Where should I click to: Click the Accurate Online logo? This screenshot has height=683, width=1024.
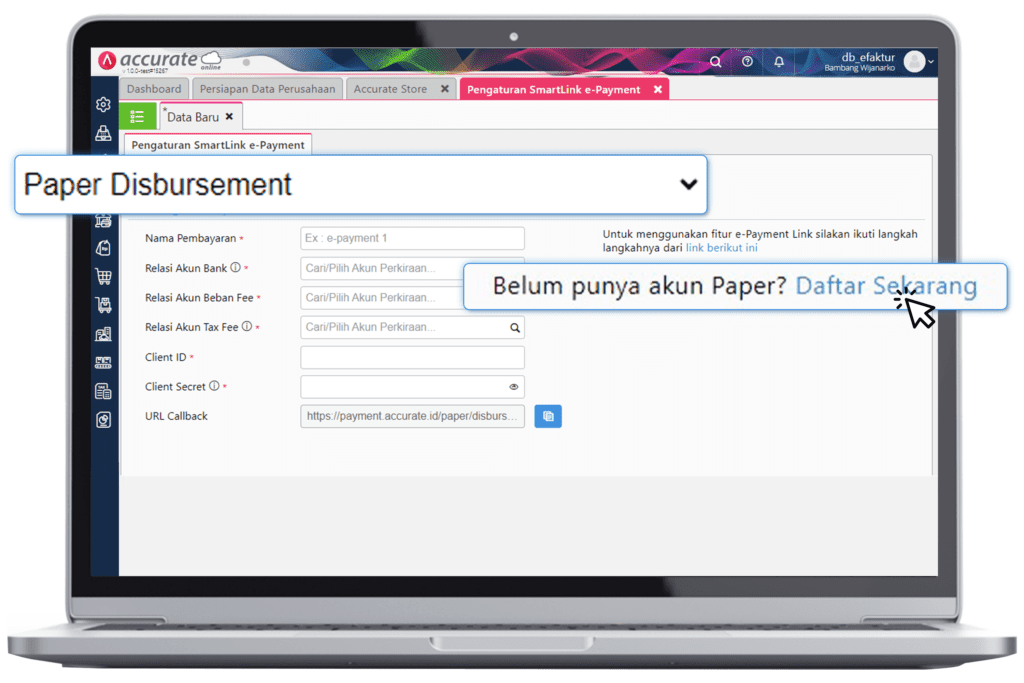161,61
